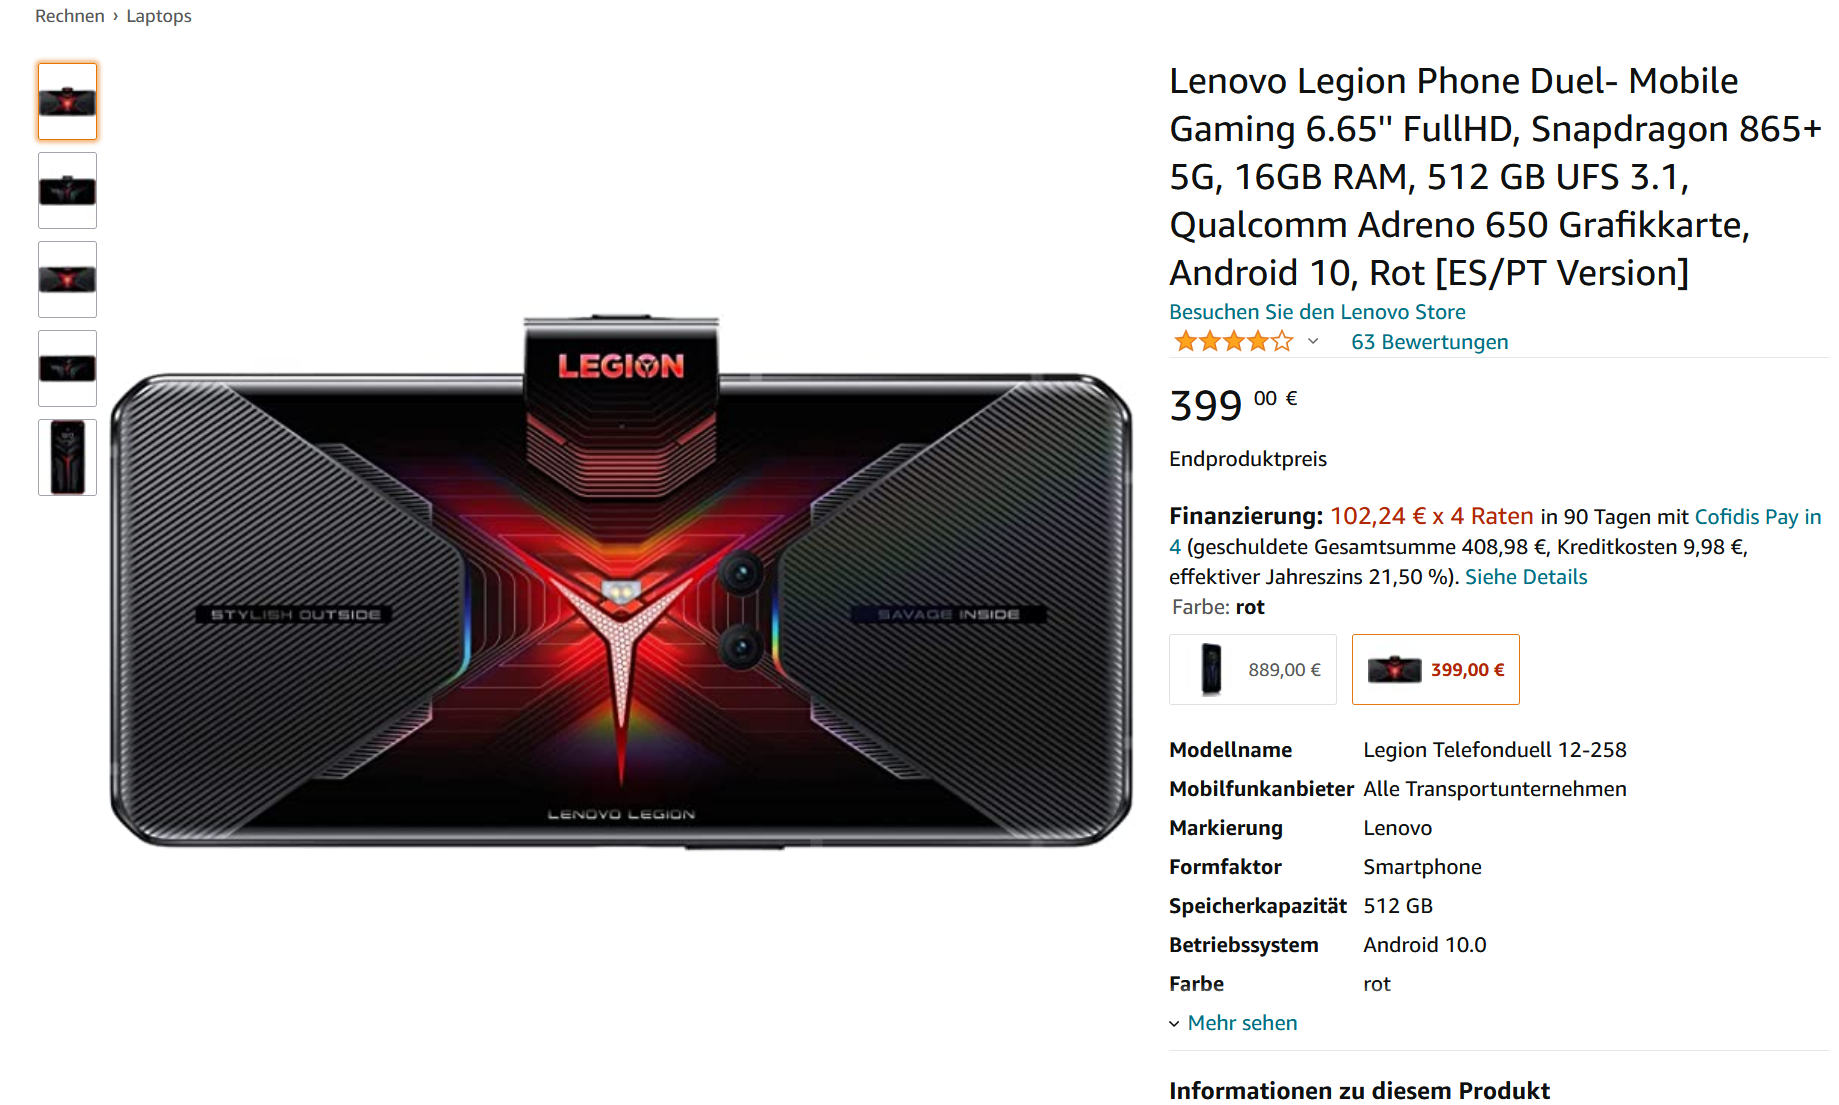Go to Laptops breadcrumb category
This screenshot has width=1839, height=1105.
(159, 16)
